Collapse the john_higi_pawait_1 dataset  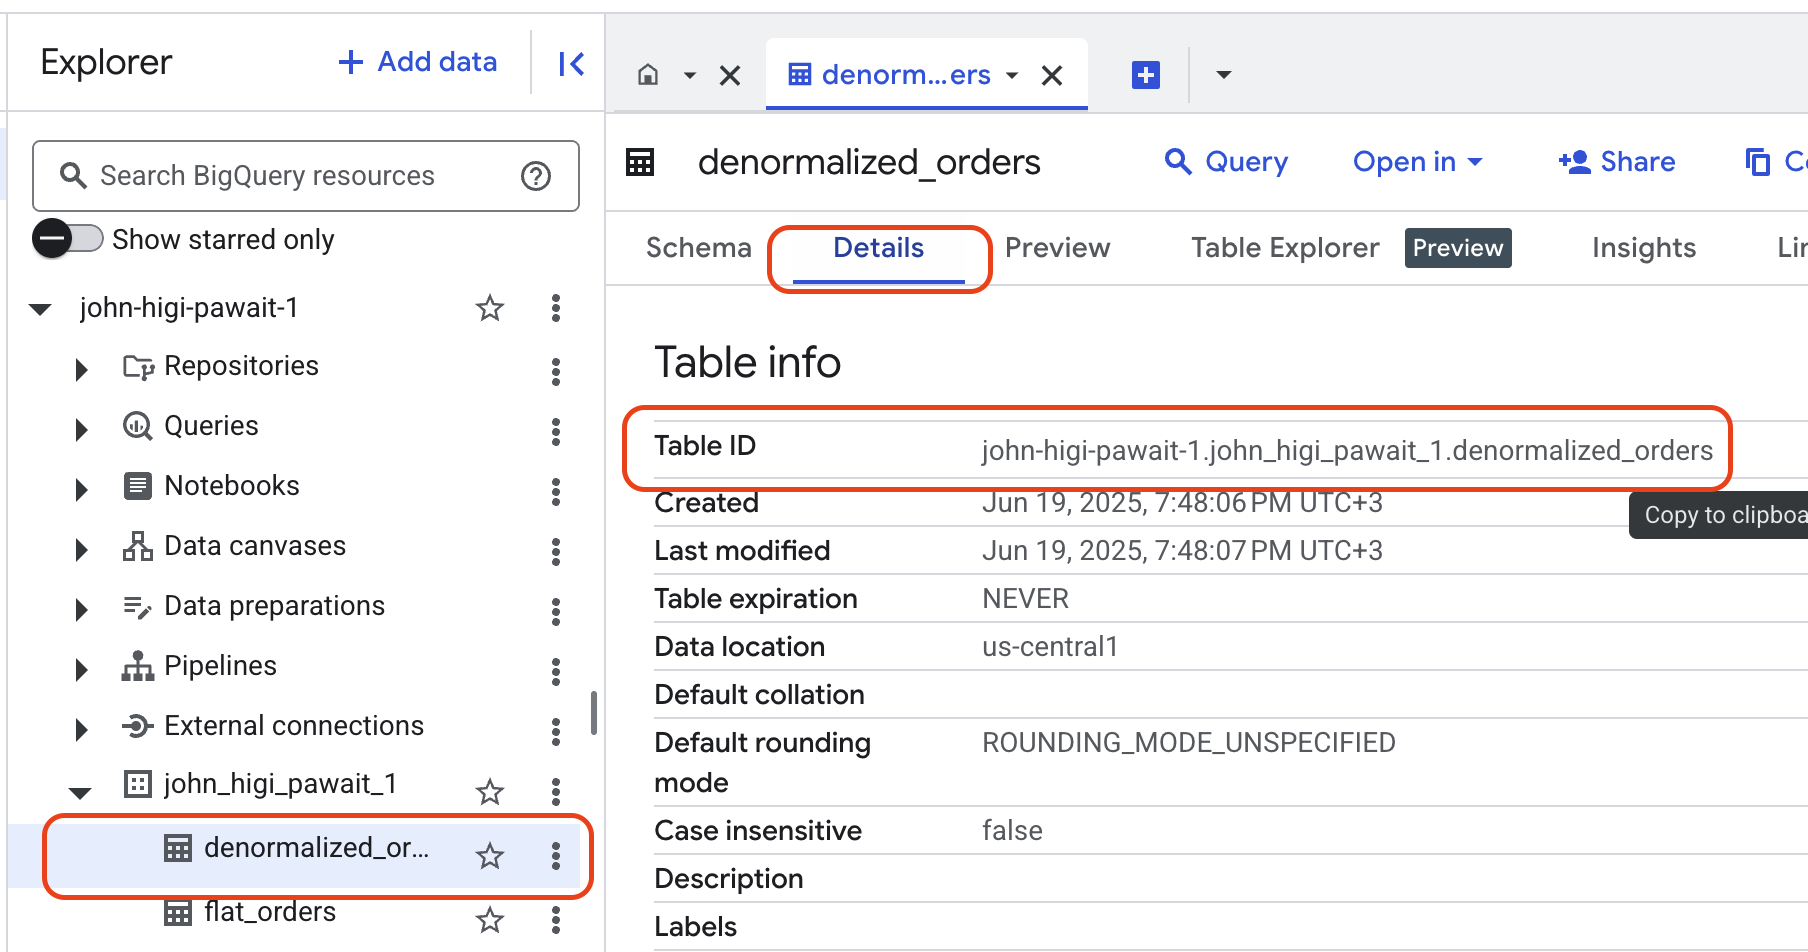point(80,790)
